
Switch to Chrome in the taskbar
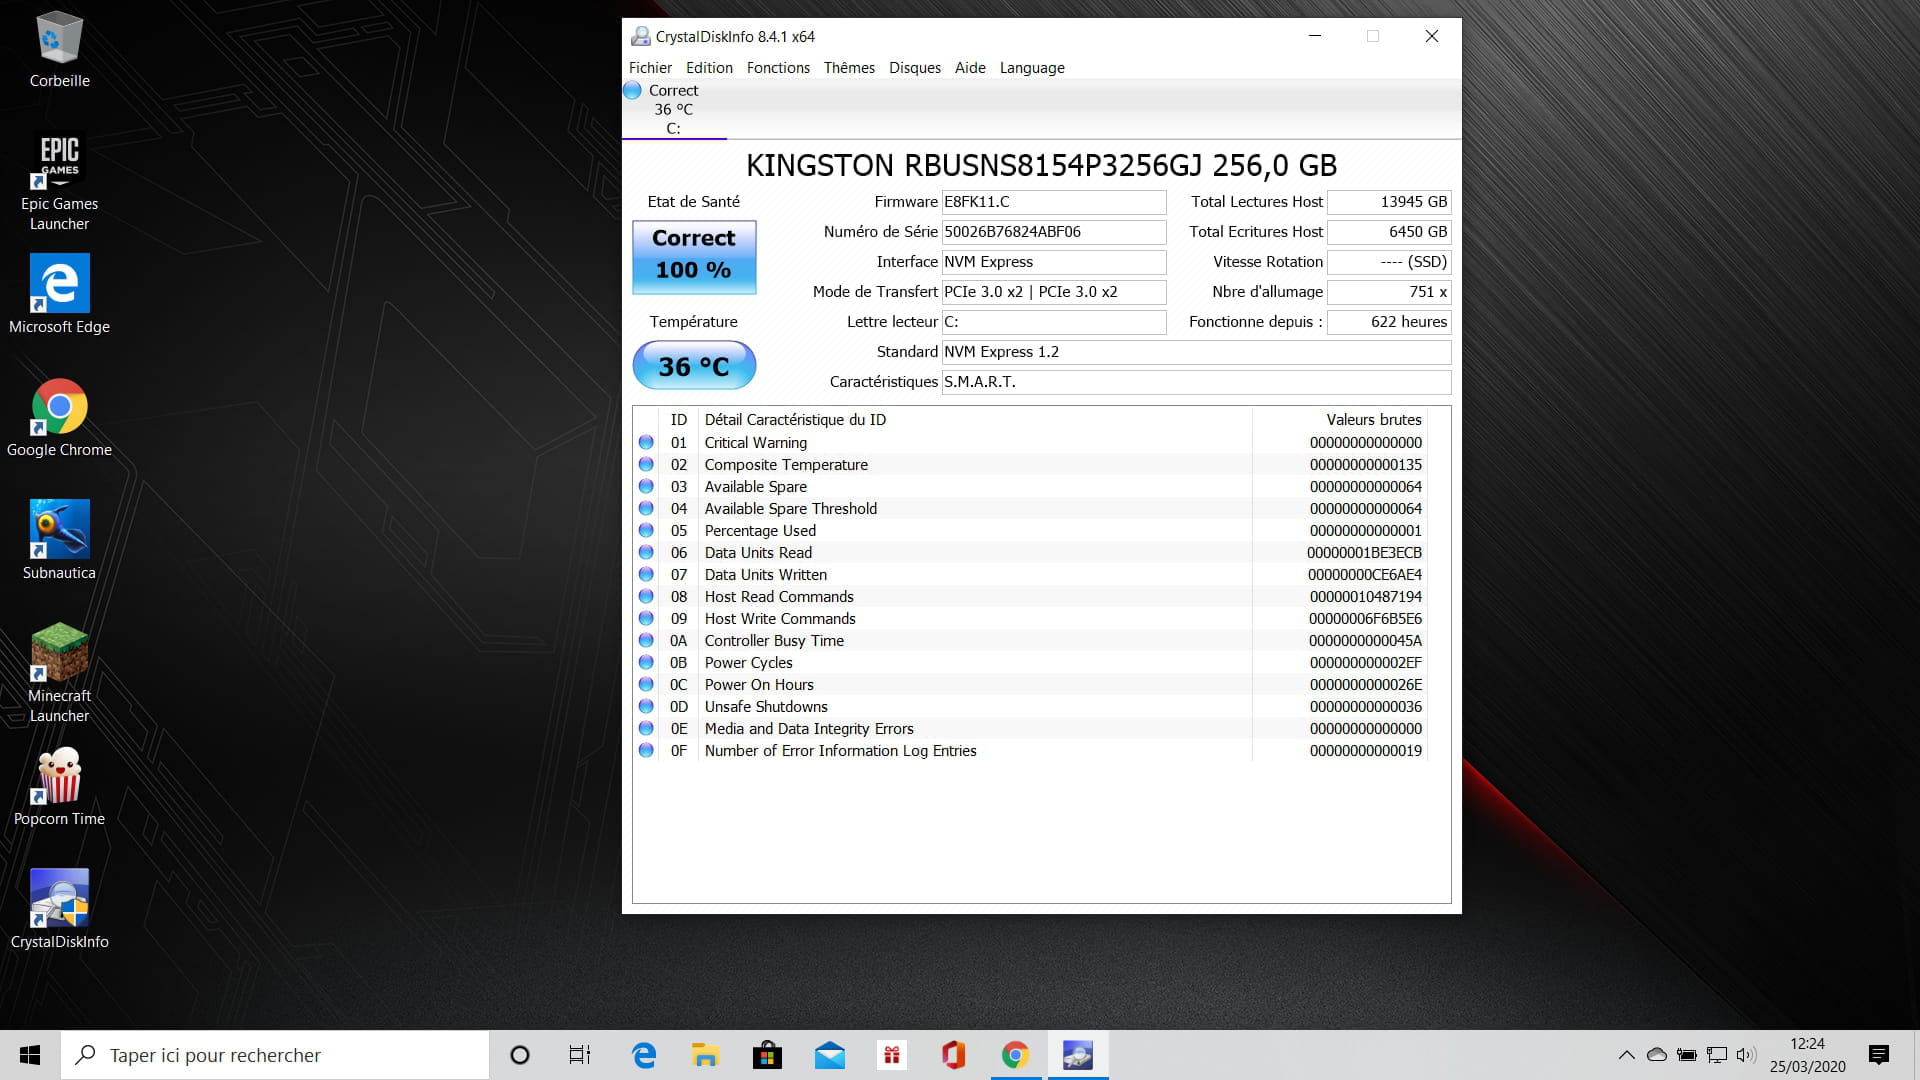coord(1015,1055)
